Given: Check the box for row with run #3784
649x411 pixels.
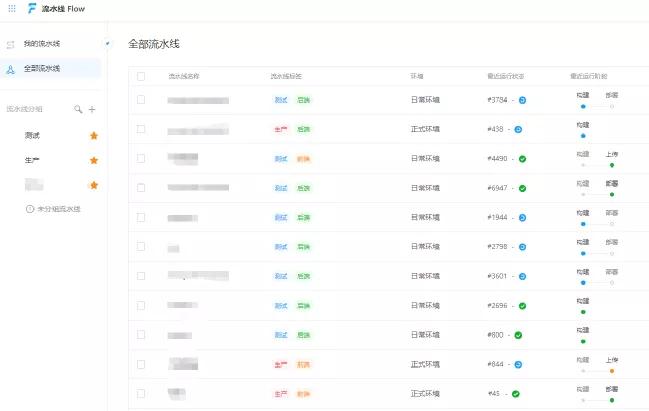Looking at the screenshot, I should point(141,100).
